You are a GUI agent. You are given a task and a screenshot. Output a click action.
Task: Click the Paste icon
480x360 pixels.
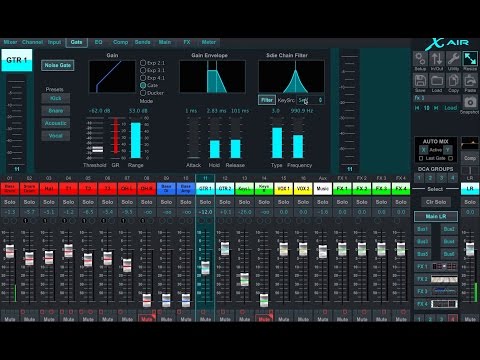coord(470,81)
